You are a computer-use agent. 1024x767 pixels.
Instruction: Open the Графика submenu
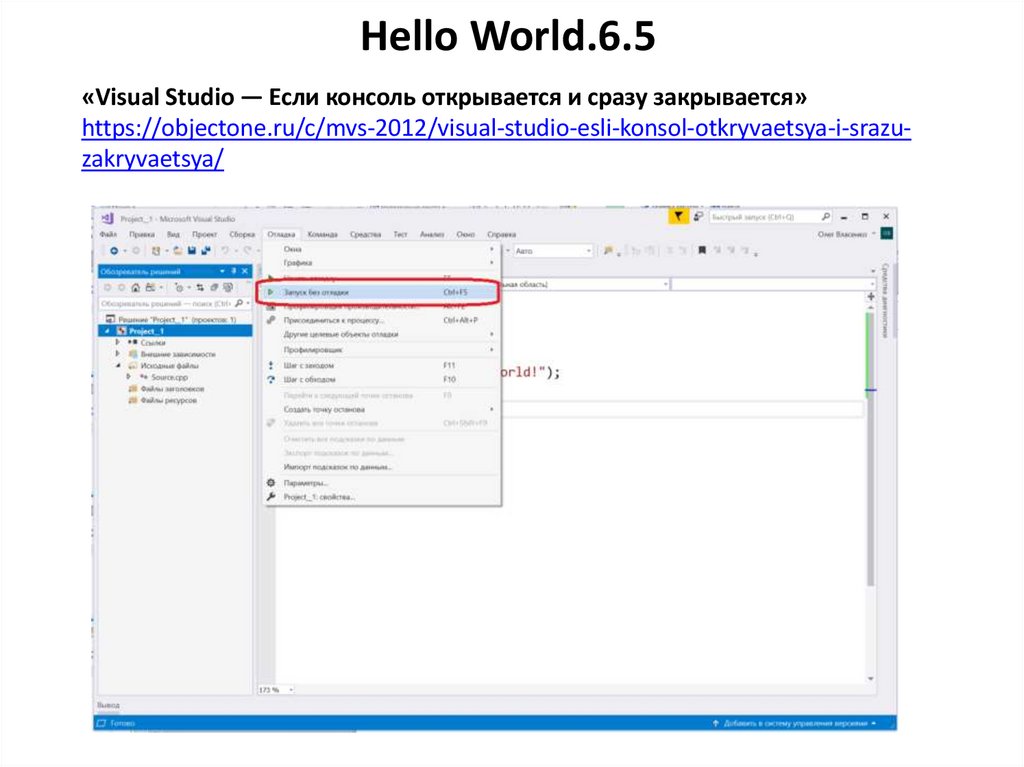[x=380, y=263]
